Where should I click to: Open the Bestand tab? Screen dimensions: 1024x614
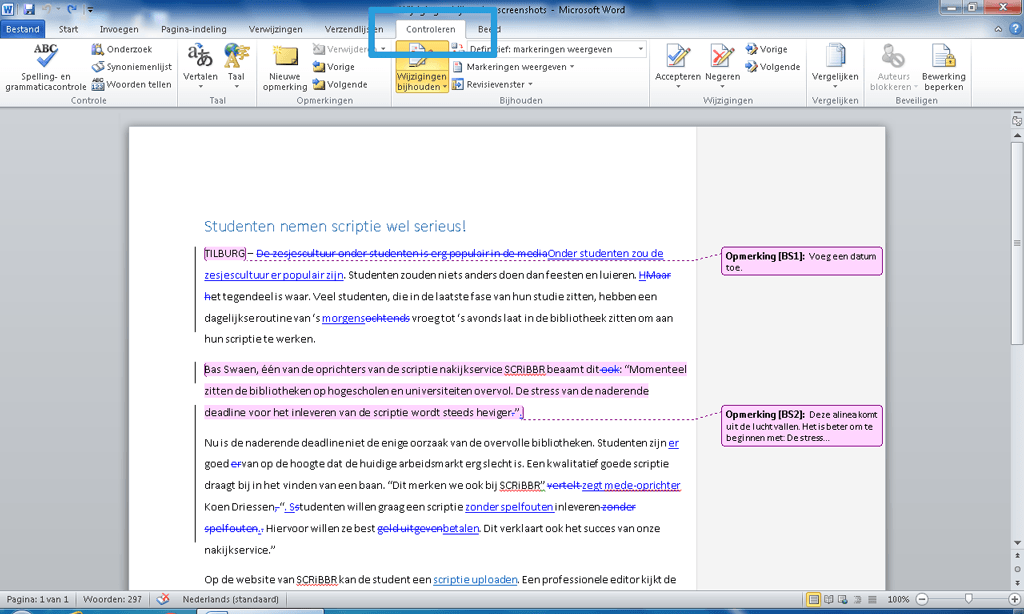tap(23, 29)
